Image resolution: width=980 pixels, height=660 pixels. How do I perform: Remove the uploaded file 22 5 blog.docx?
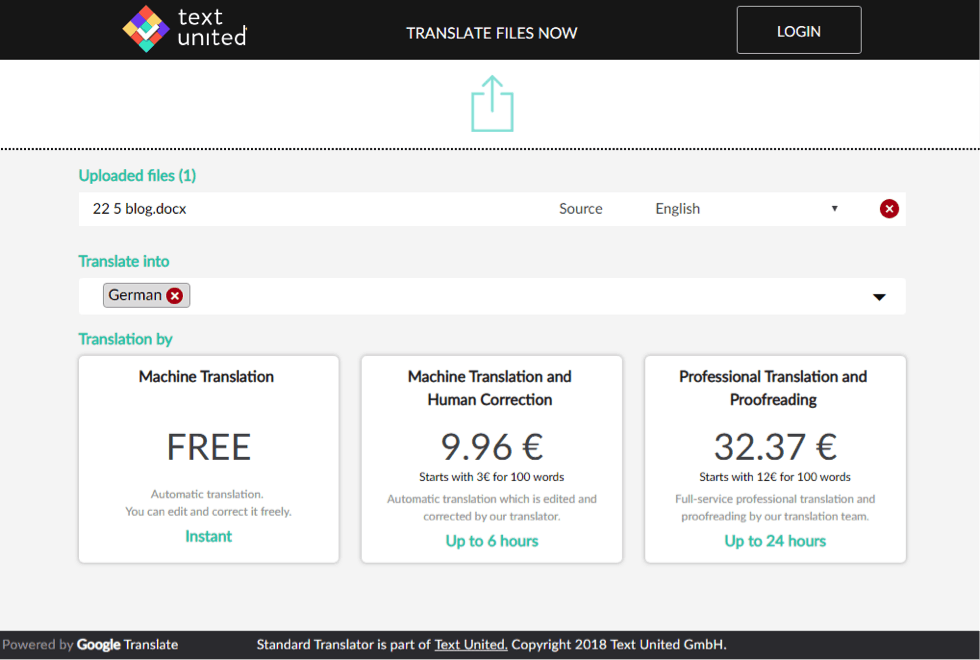889,209
